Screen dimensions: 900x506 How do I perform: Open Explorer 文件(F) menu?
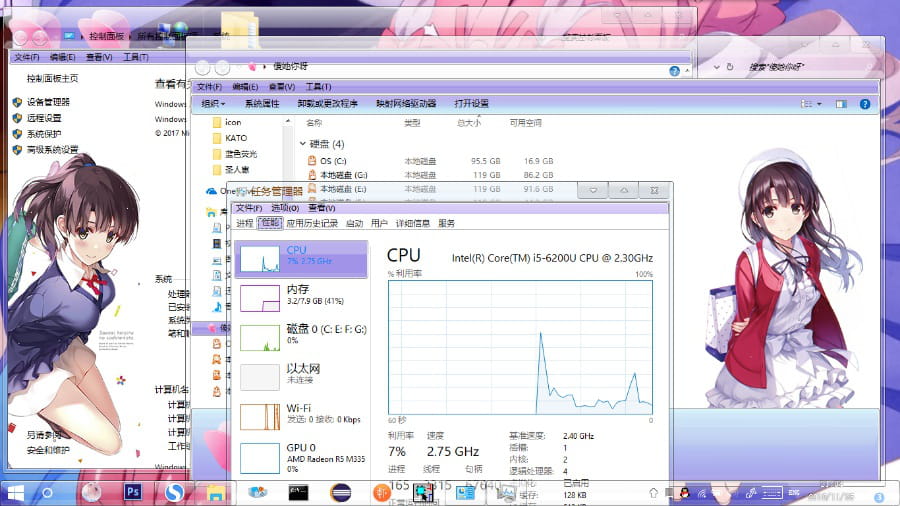pyautogui.click(x=210, y=87)
